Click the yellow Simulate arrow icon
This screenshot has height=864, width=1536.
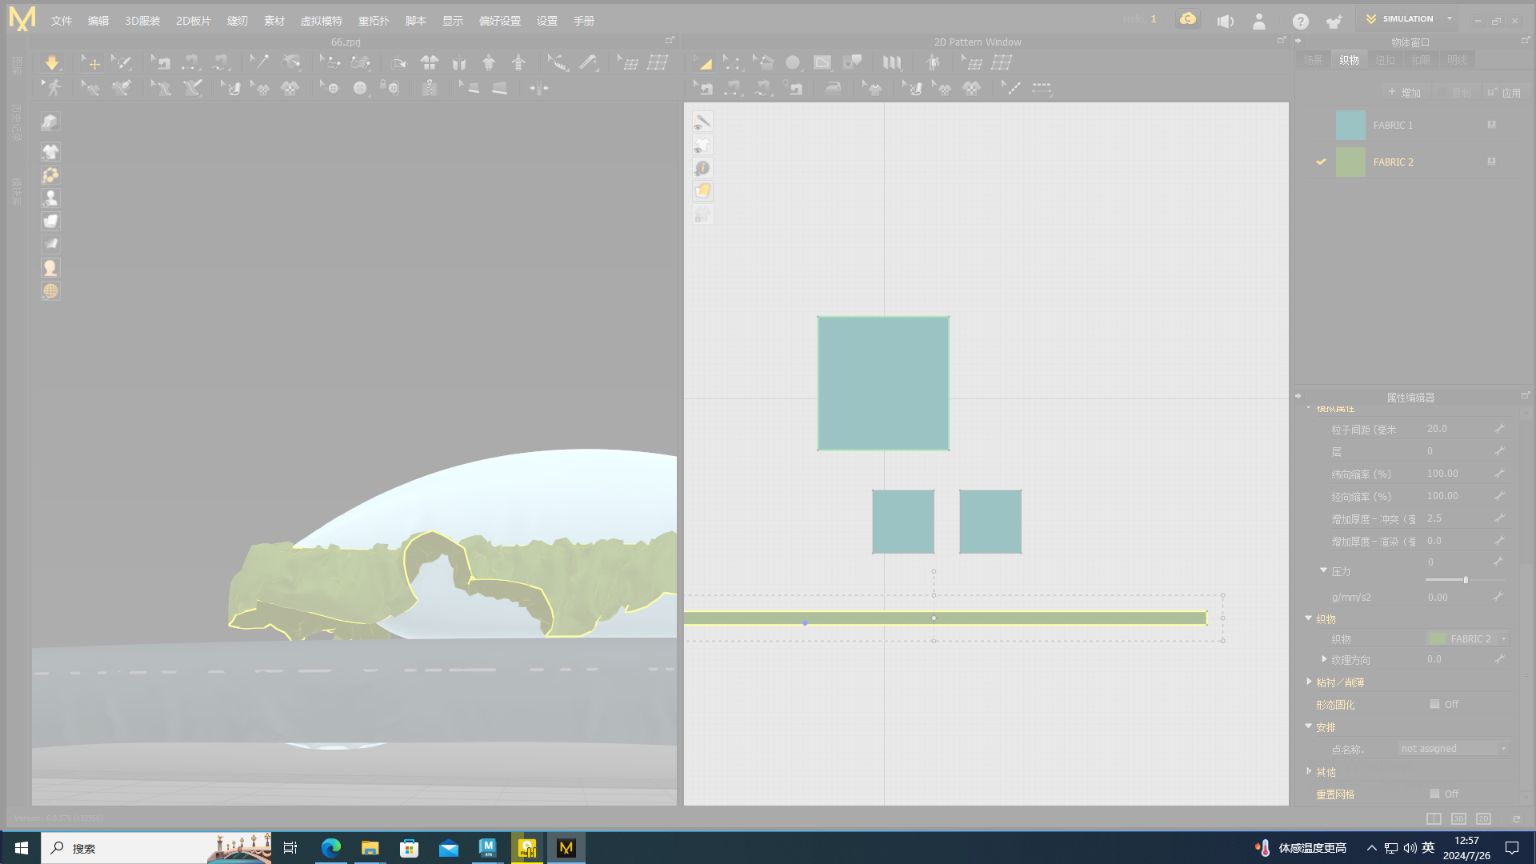[x=52, y=63]
